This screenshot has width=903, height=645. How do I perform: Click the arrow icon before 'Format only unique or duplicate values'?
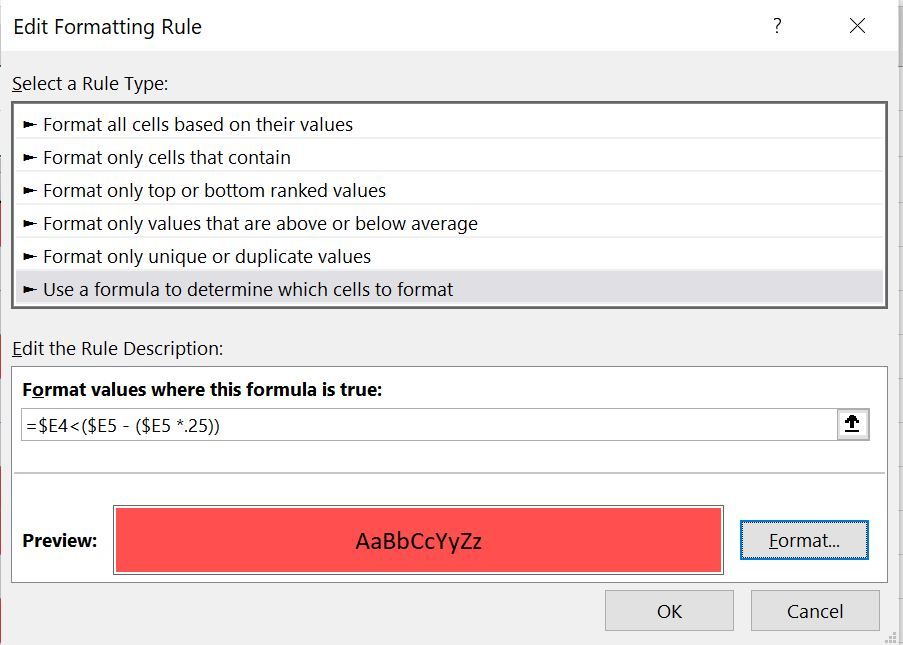click(32, 256)
